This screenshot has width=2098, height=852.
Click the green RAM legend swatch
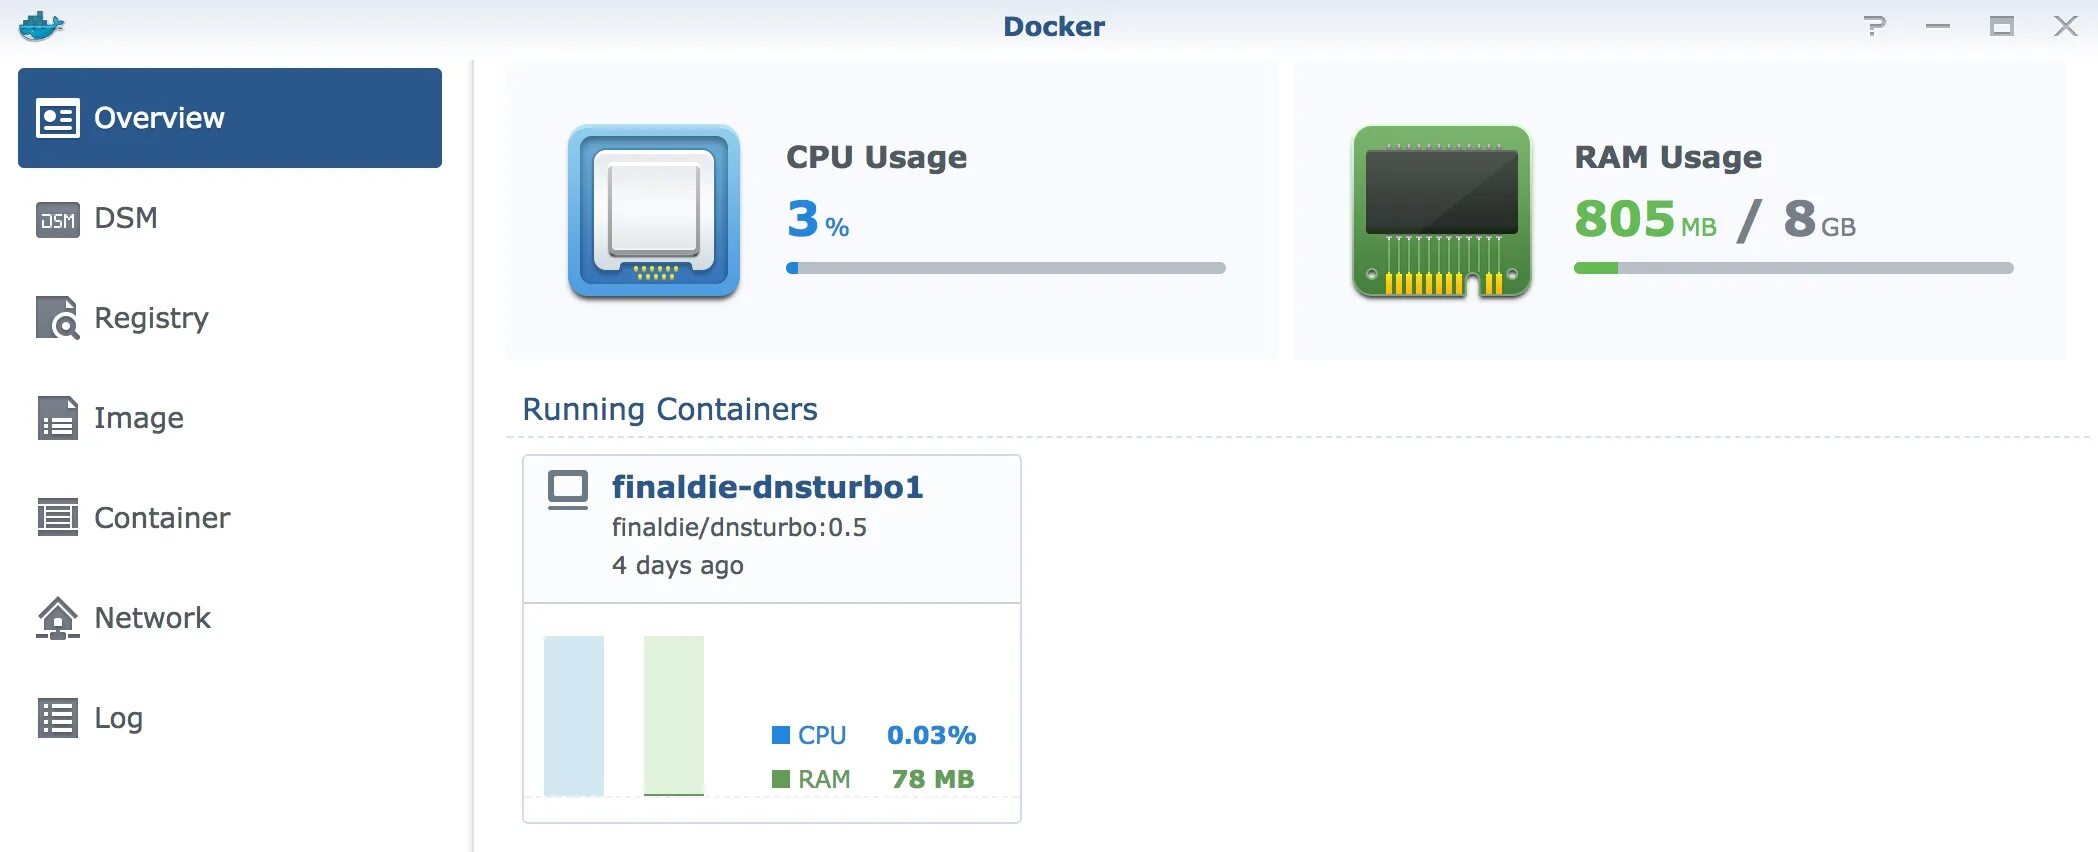[781, 779]
